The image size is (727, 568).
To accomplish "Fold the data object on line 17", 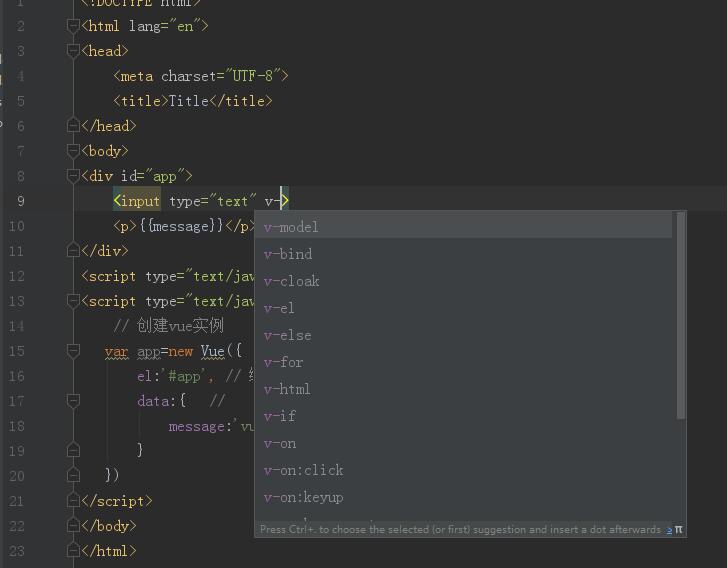I will pos(73,401).
